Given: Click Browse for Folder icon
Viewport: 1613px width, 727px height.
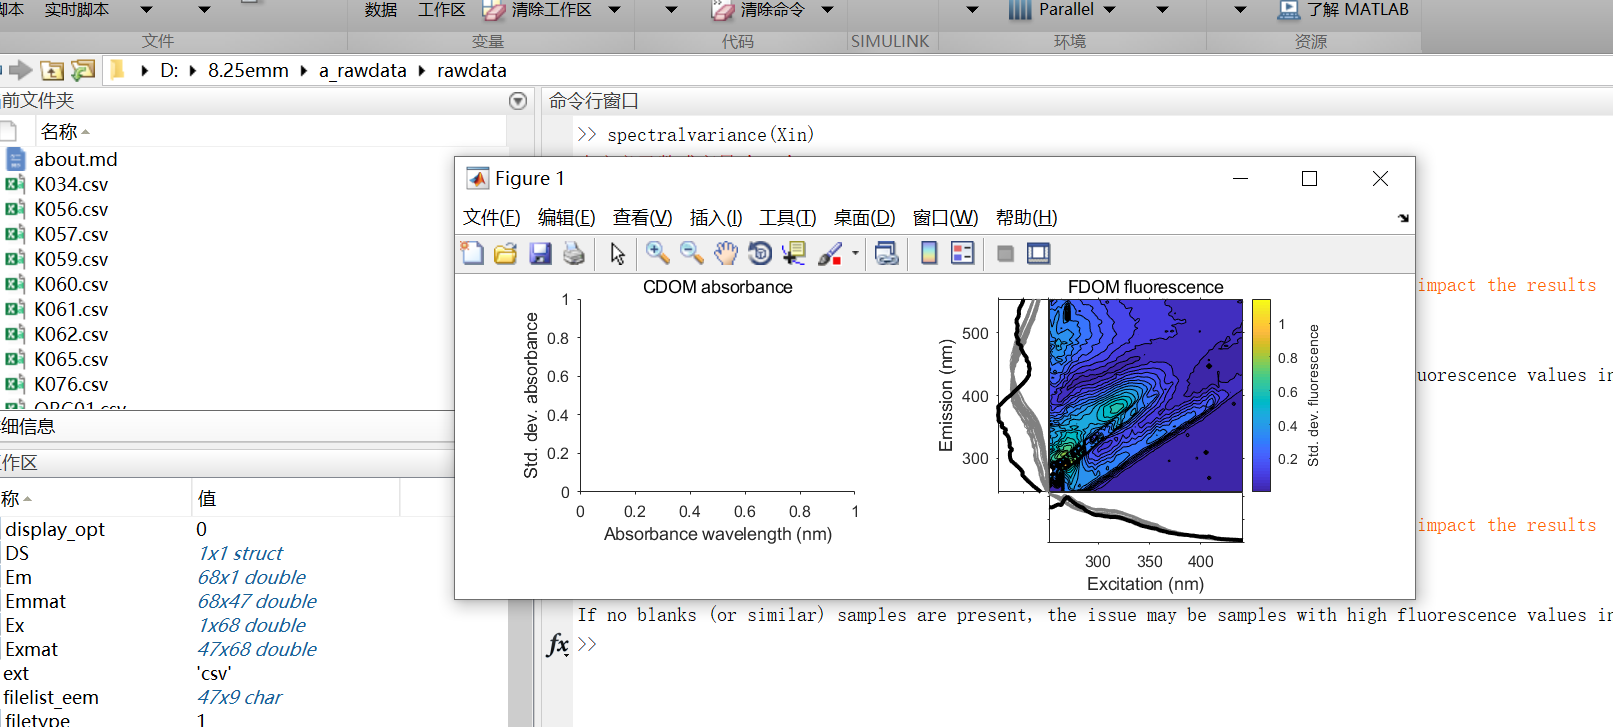Looking at the screenshot, I should tap(83, 70).
